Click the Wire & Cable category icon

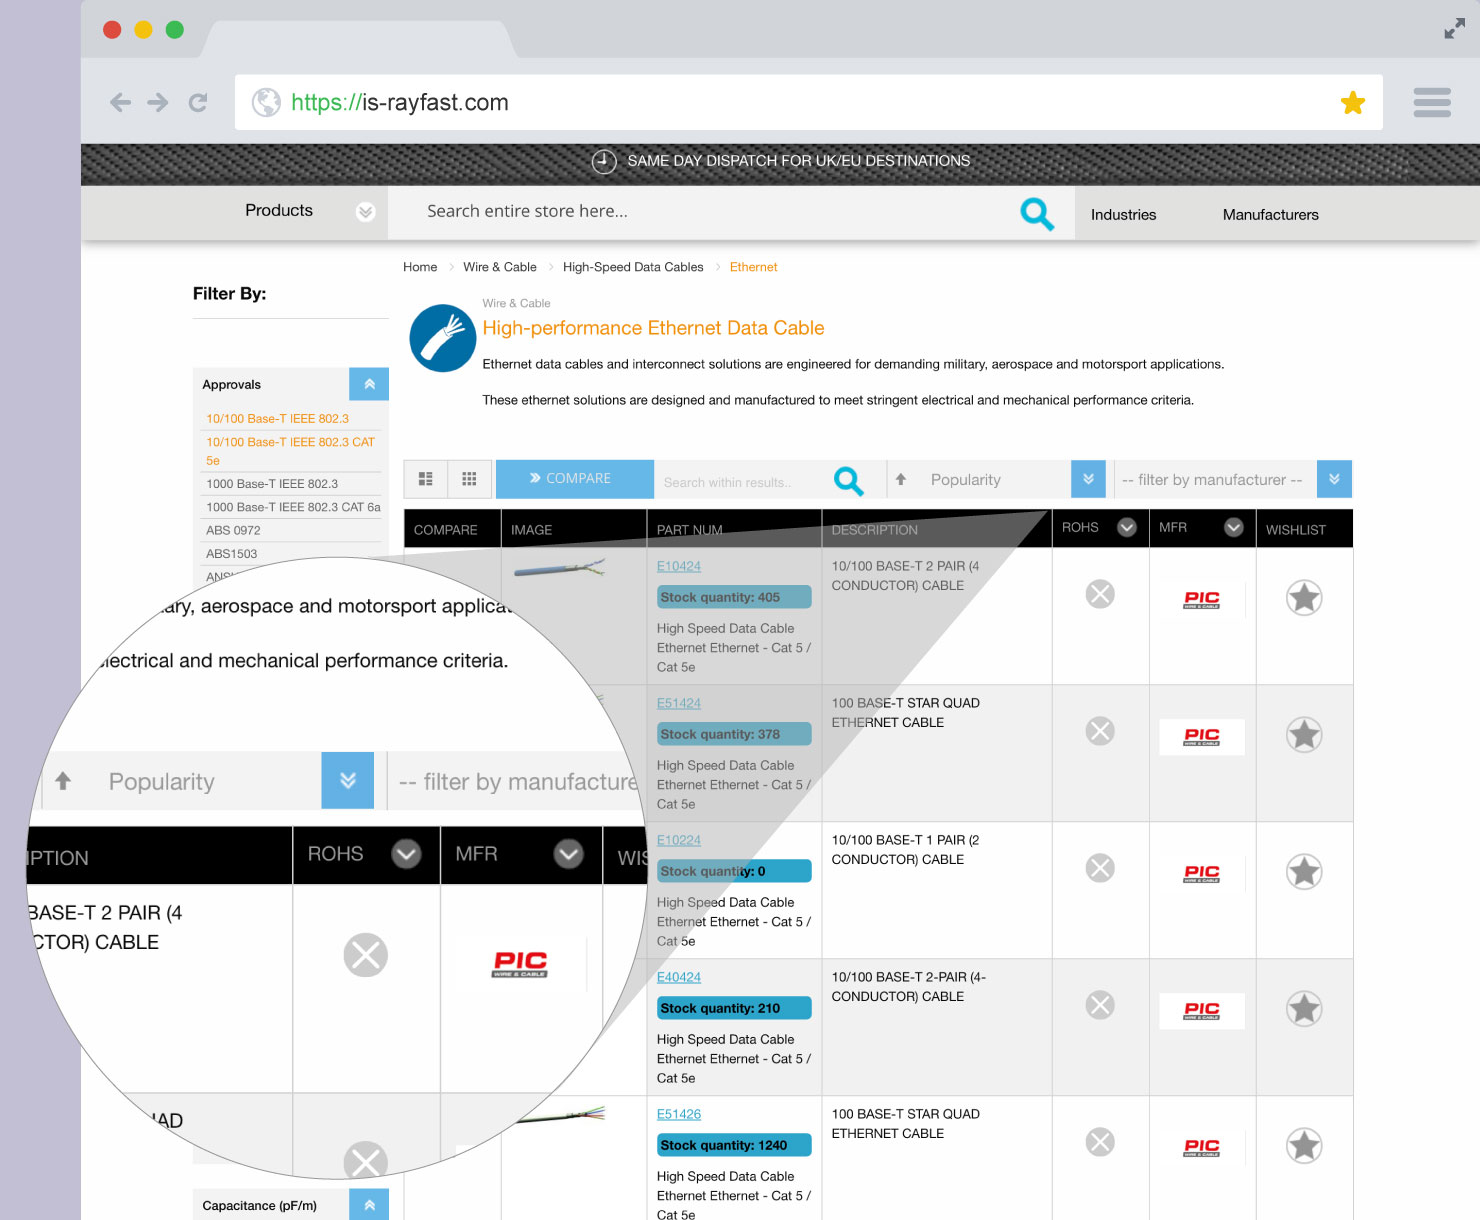443,338
